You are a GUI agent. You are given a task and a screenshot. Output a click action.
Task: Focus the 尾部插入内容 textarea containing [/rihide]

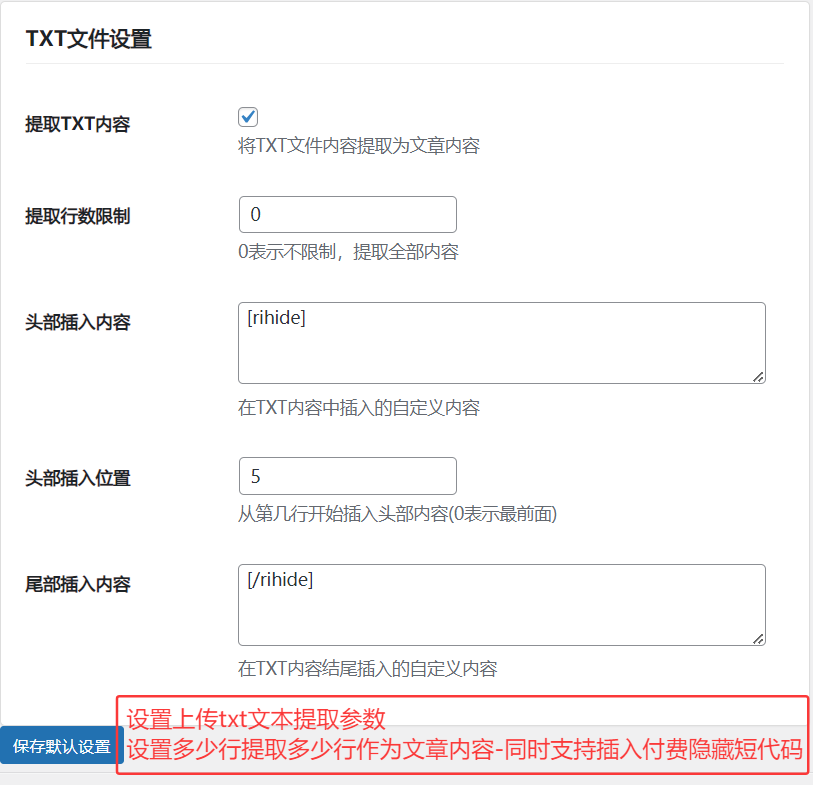pyautogui.click(x=500, y=604)
